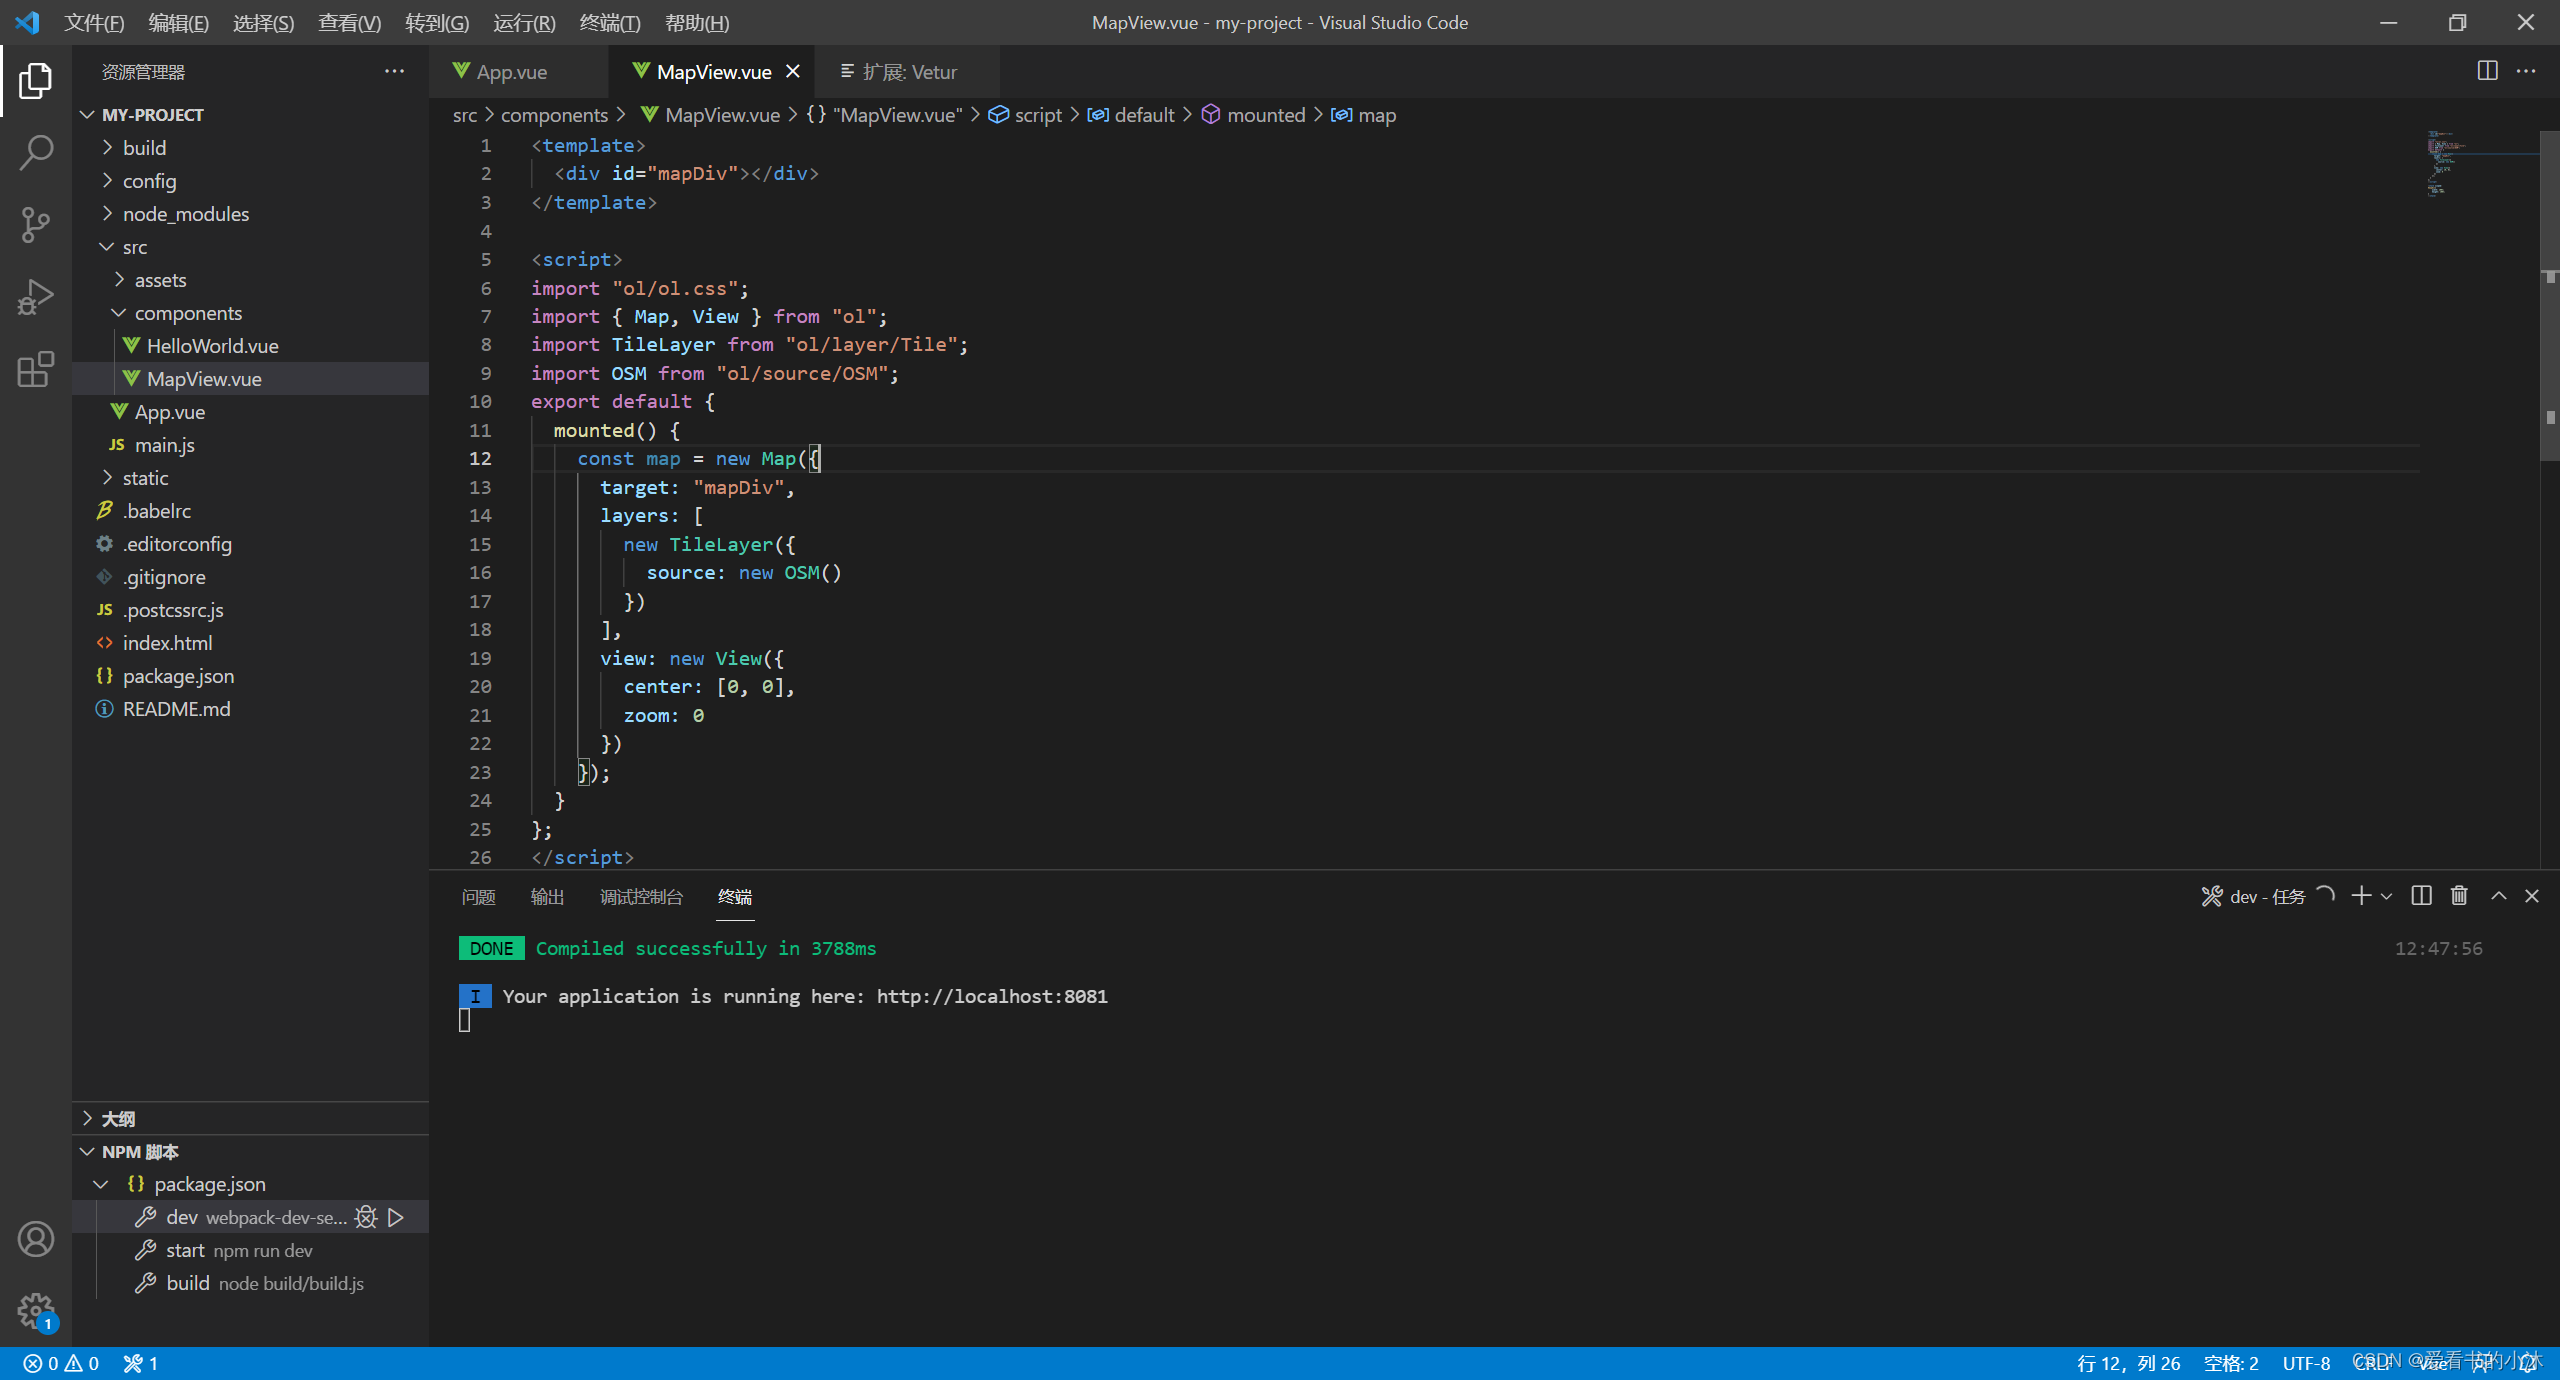Switch to the 输出 panel tab
The height and width of the screenshot is (1380, 2560).
pyautogui.click(x=547, y=897)
